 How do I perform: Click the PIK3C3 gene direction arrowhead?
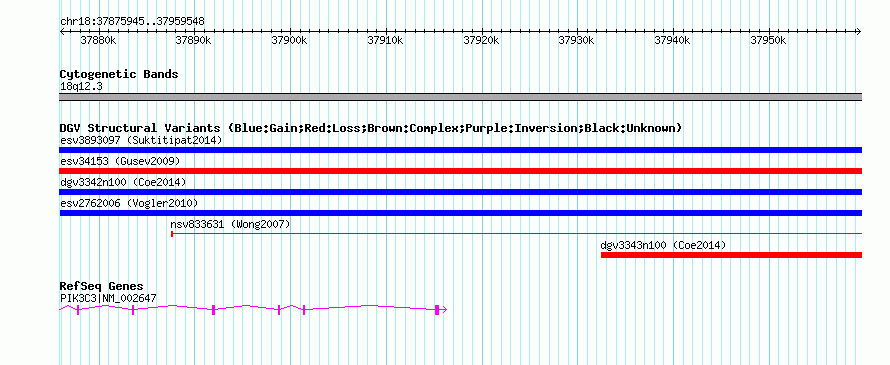pyautogui.click(x=444, y=309)
